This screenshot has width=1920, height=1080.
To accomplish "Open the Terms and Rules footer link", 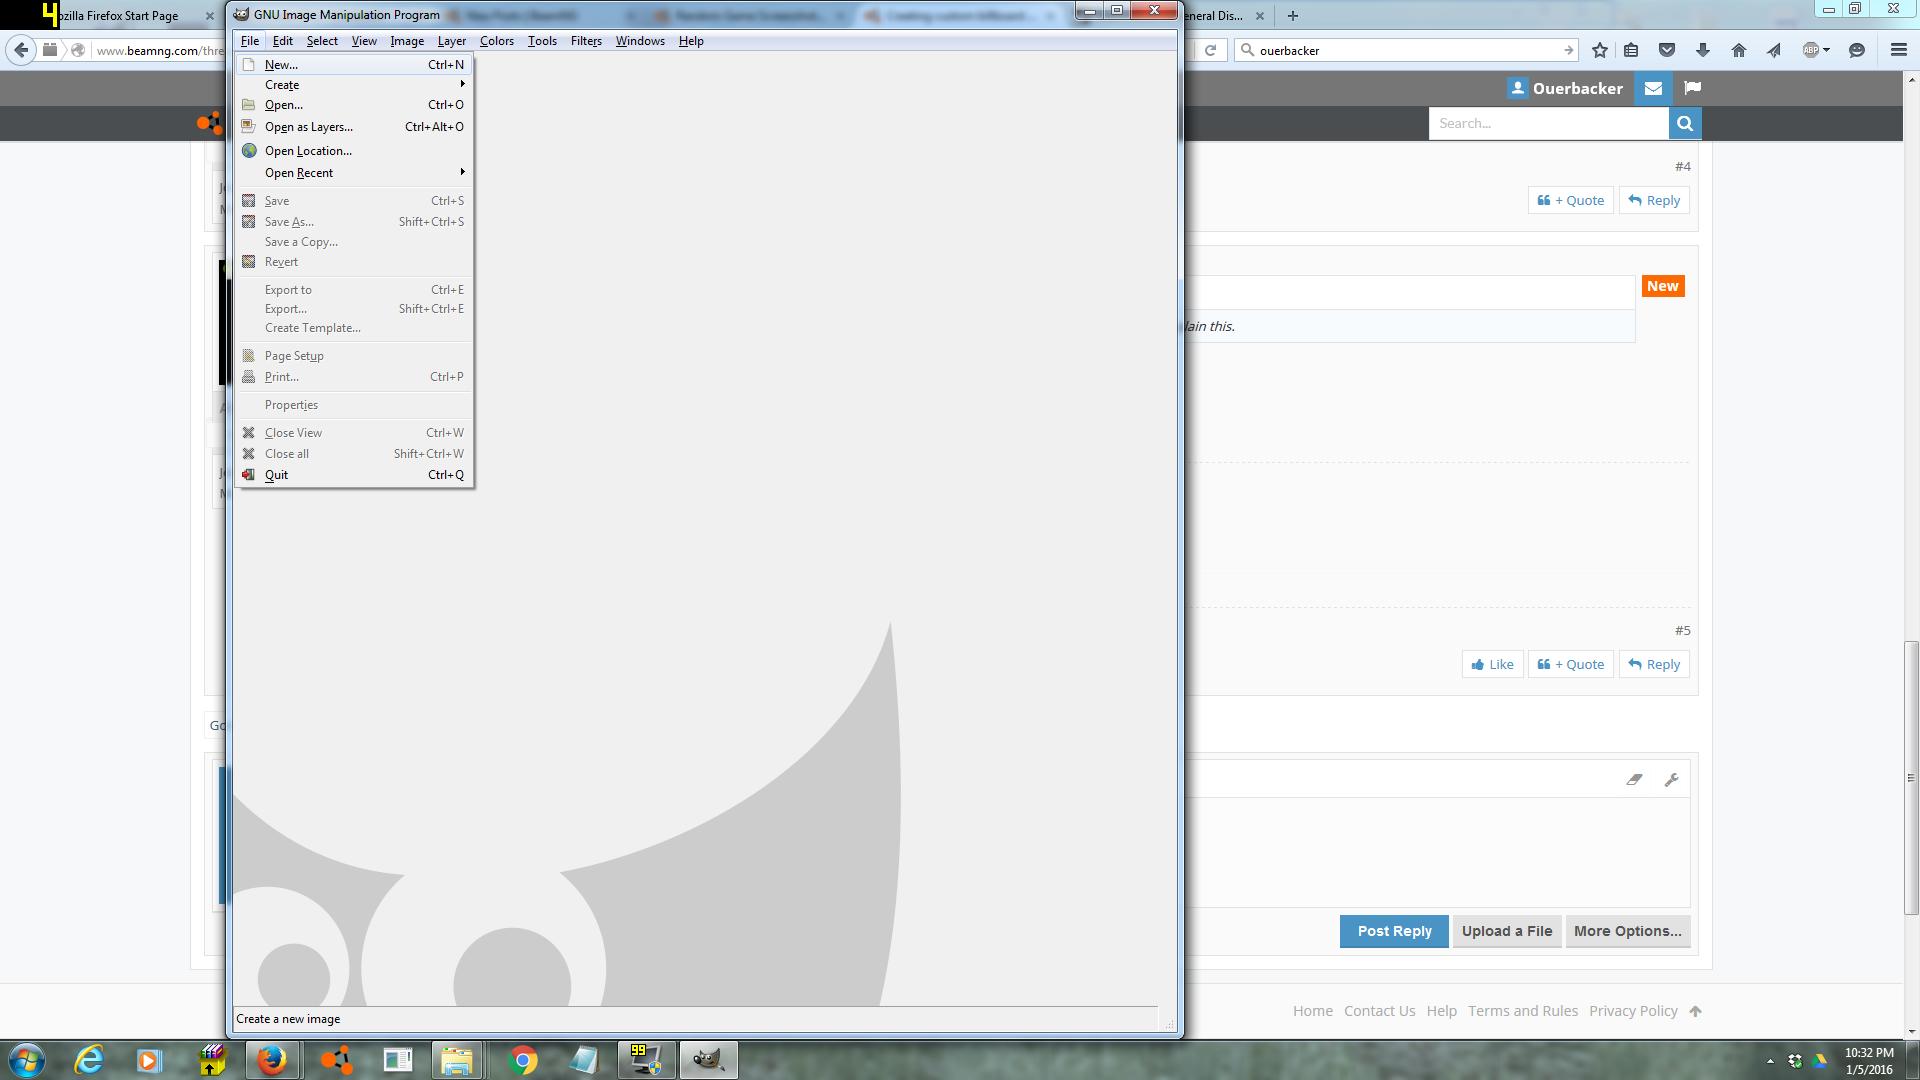I will click(x=1522, y=1011).
